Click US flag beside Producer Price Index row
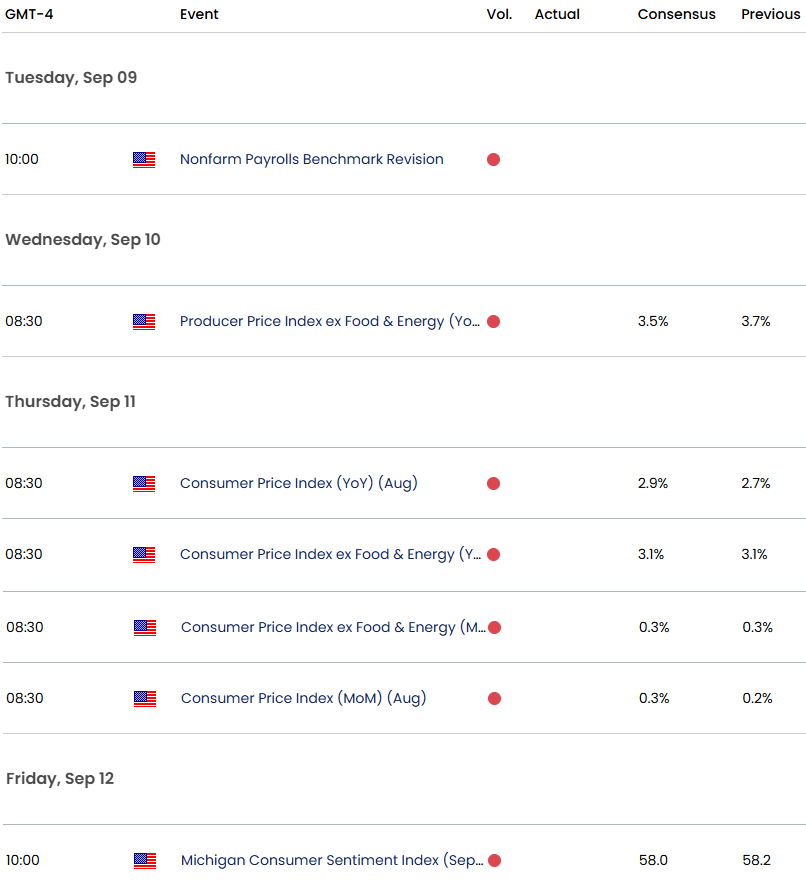Image resolution: width=806 pixels, height=880 pixels. (x=144, y=322)
